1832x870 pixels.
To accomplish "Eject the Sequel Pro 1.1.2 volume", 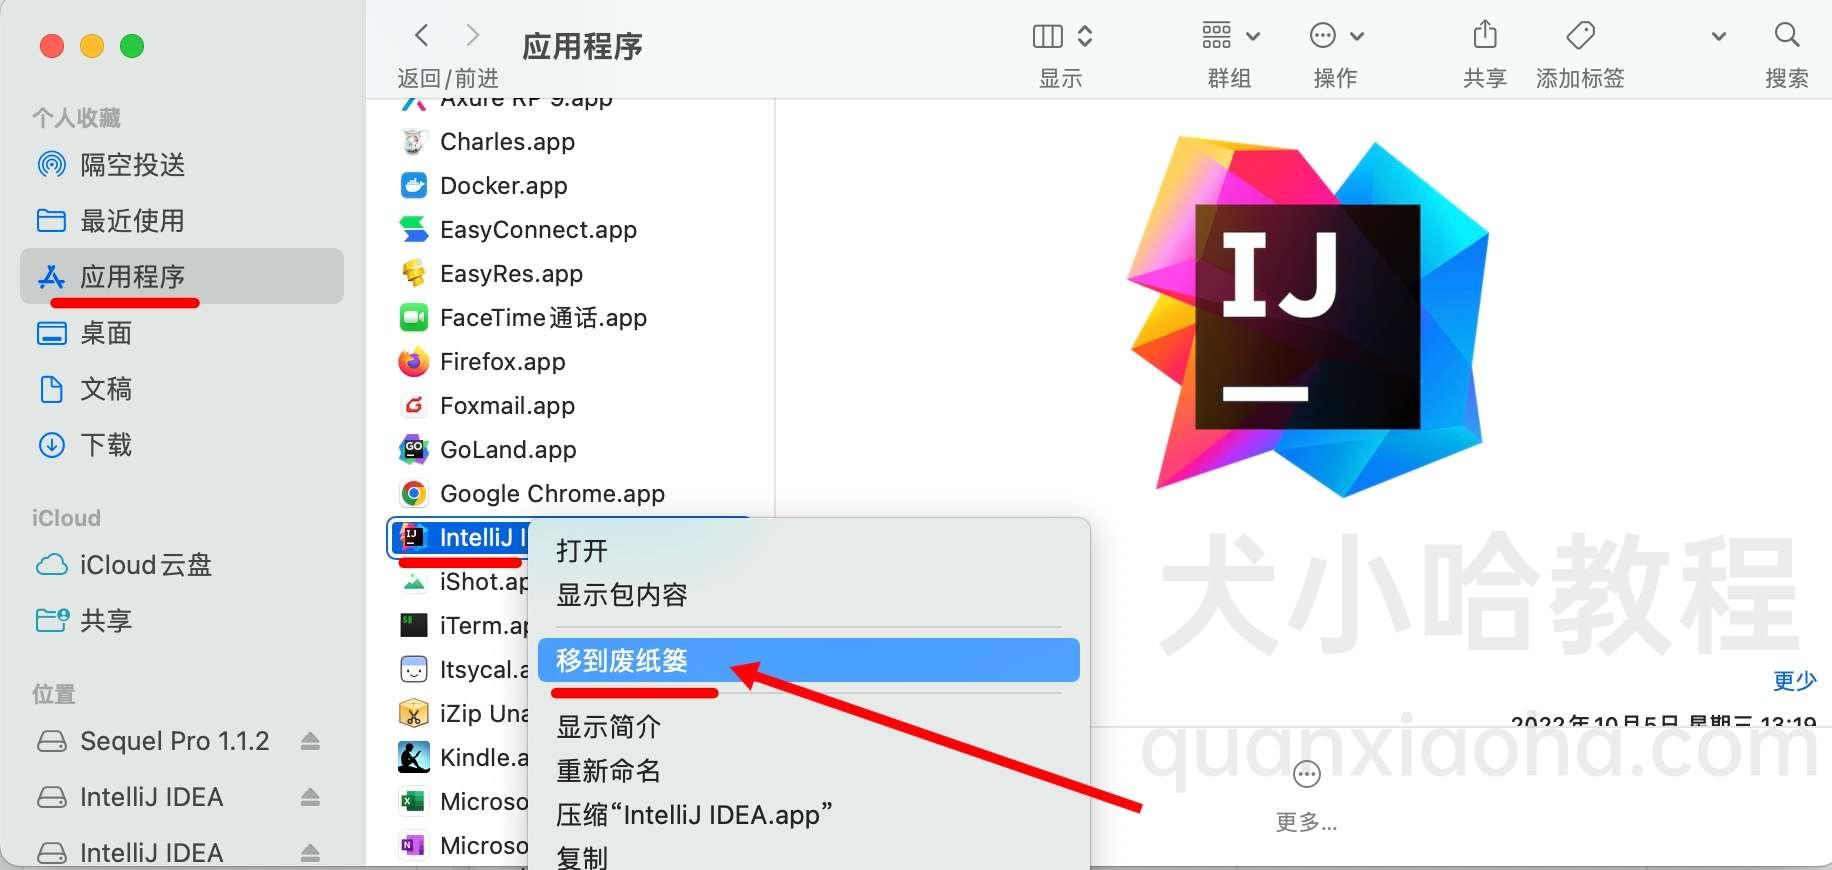I will 310,741.
